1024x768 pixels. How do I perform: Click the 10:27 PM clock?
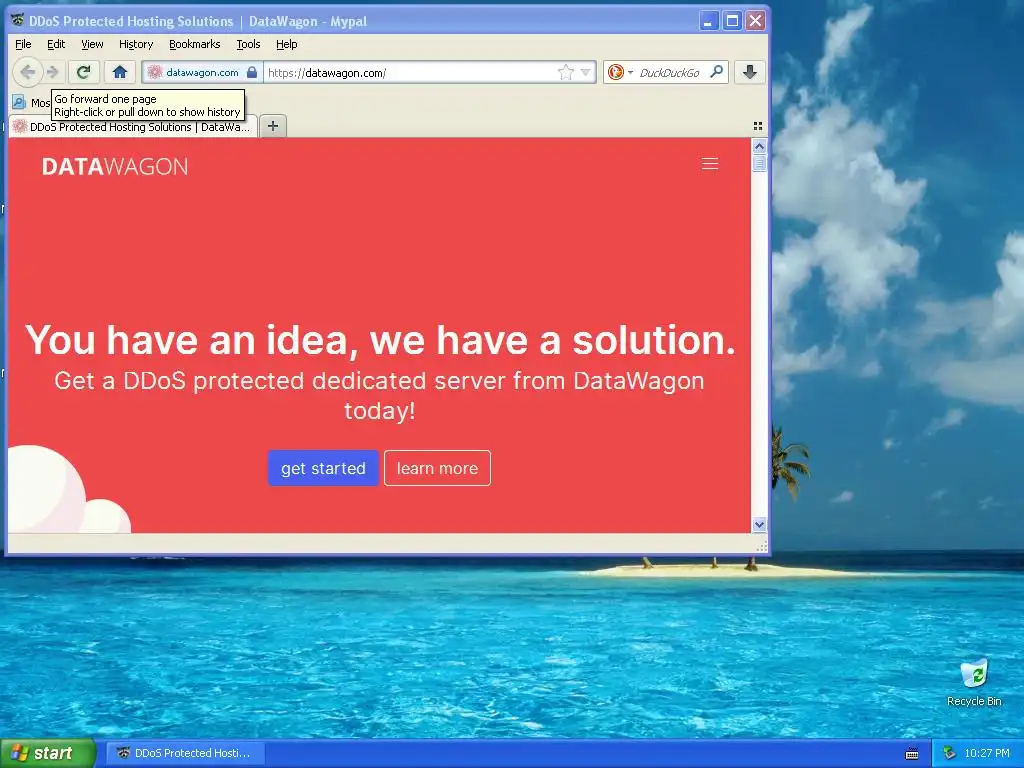point(987,753)
